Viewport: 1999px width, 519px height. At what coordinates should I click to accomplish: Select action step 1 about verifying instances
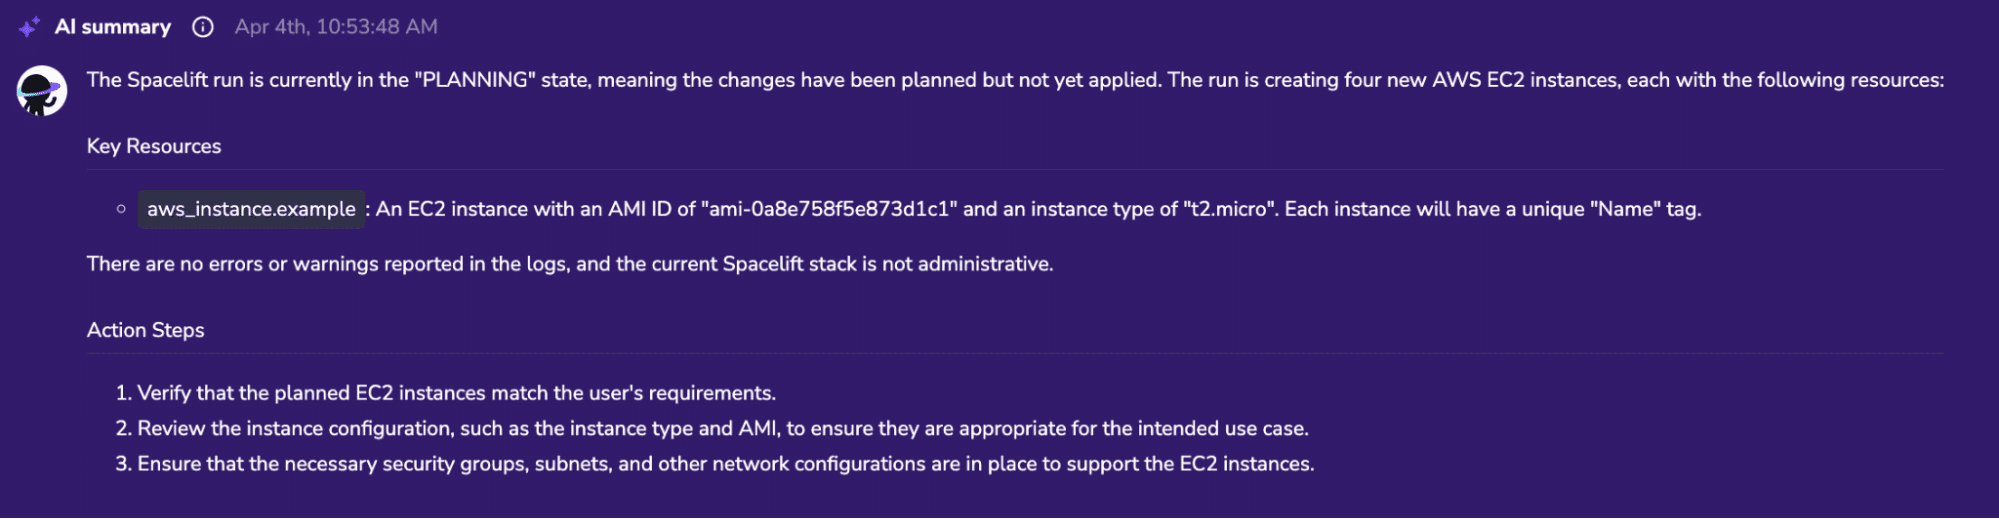coord(446,393)
